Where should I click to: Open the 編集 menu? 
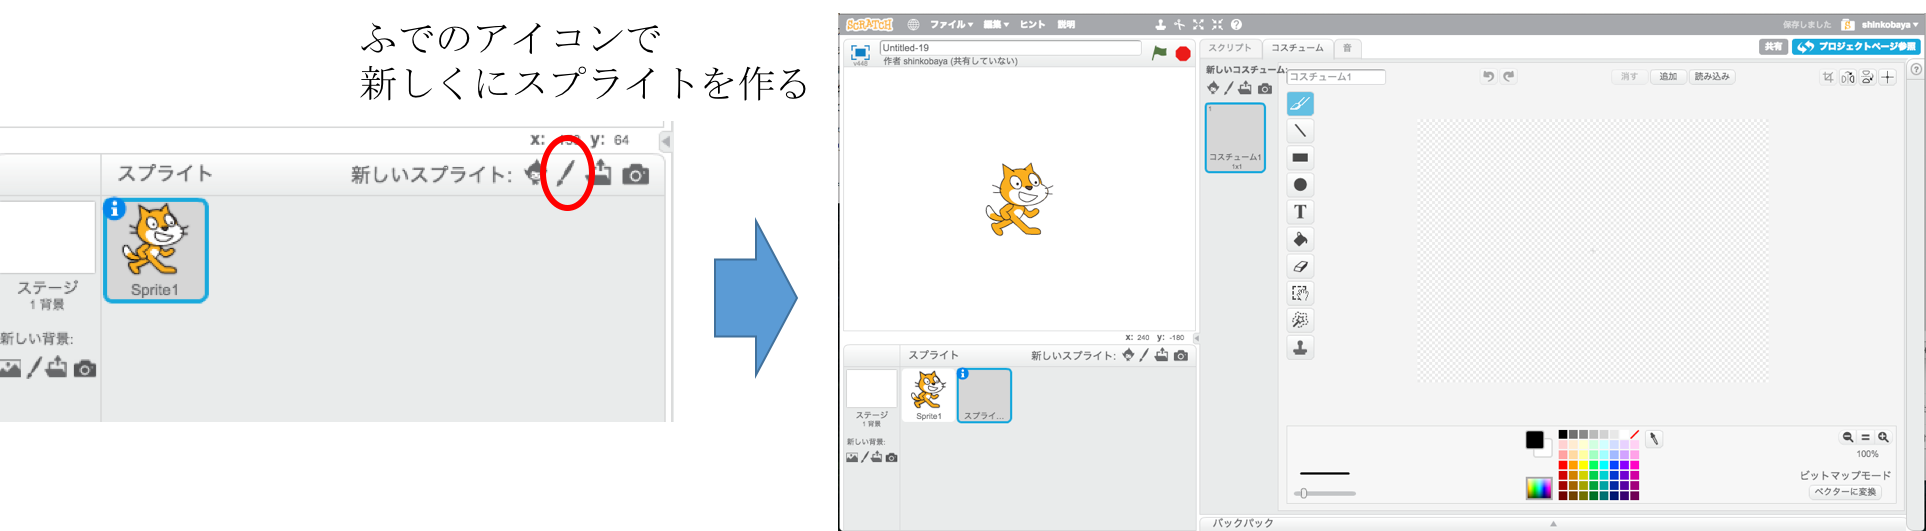pos(996,24)
